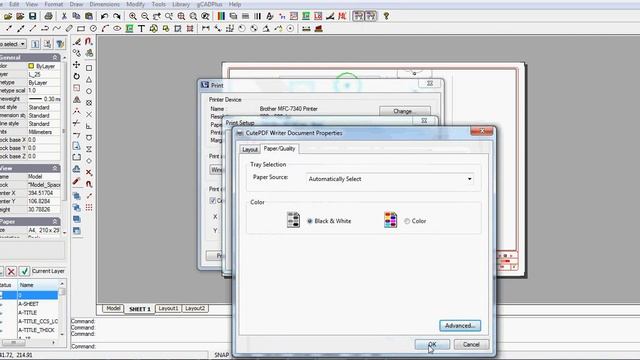Click the Move crosshair arrows tool

(x=76, y=64)
